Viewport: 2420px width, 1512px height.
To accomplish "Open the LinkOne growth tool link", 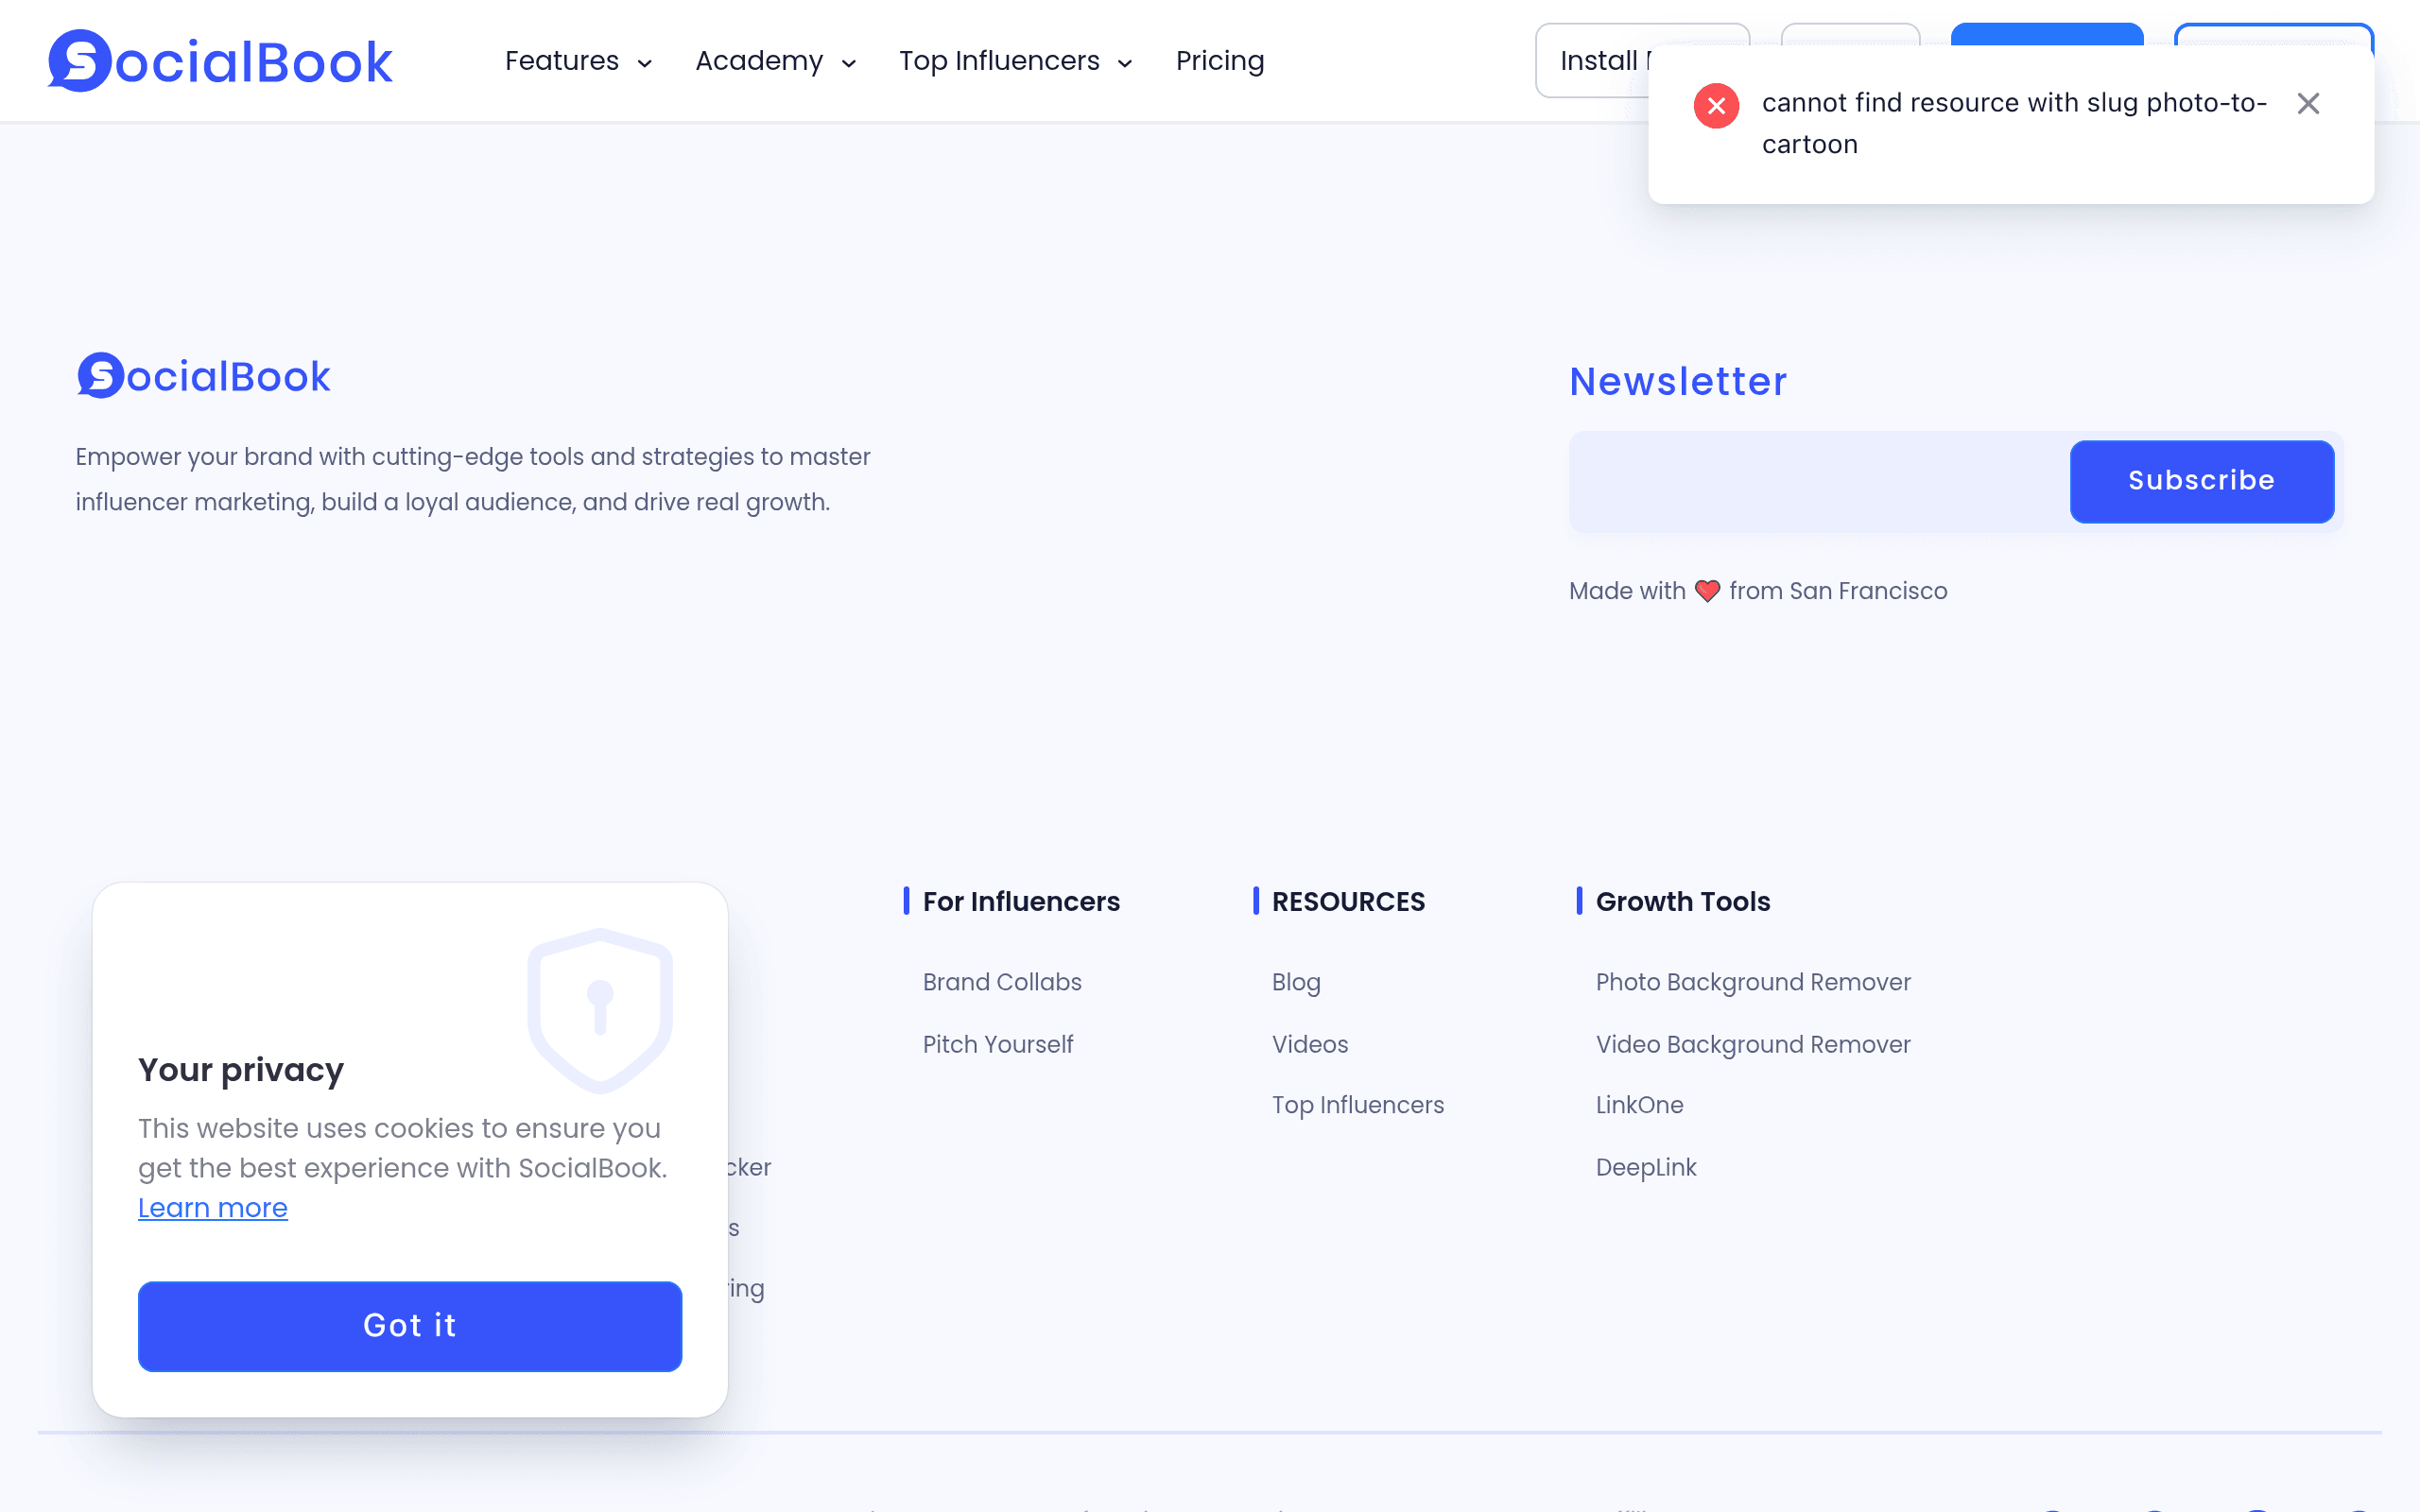I will pos(1639,1105).
